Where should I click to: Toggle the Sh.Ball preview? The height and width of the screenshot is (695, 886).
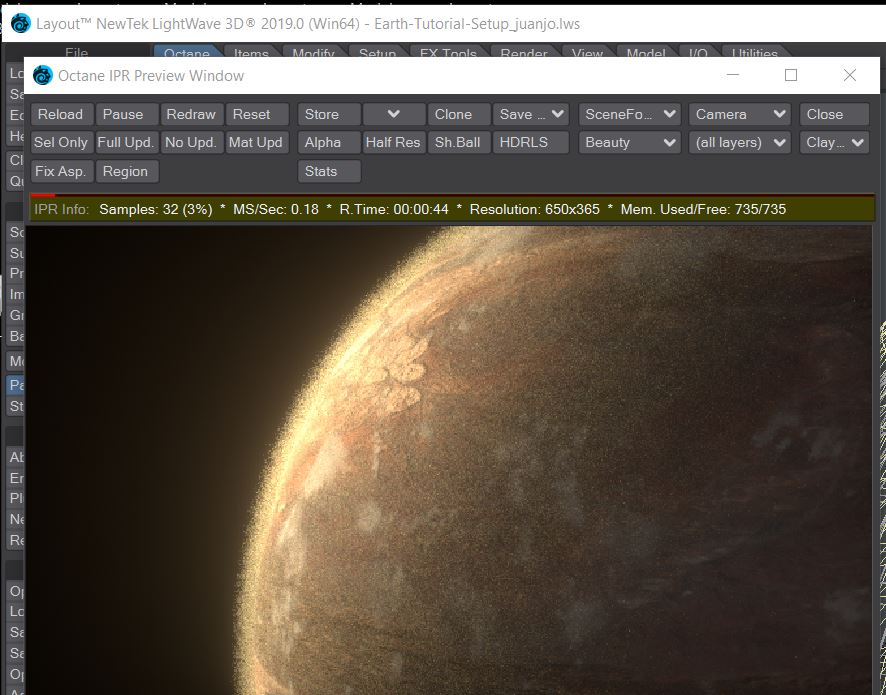coord(459,142)
